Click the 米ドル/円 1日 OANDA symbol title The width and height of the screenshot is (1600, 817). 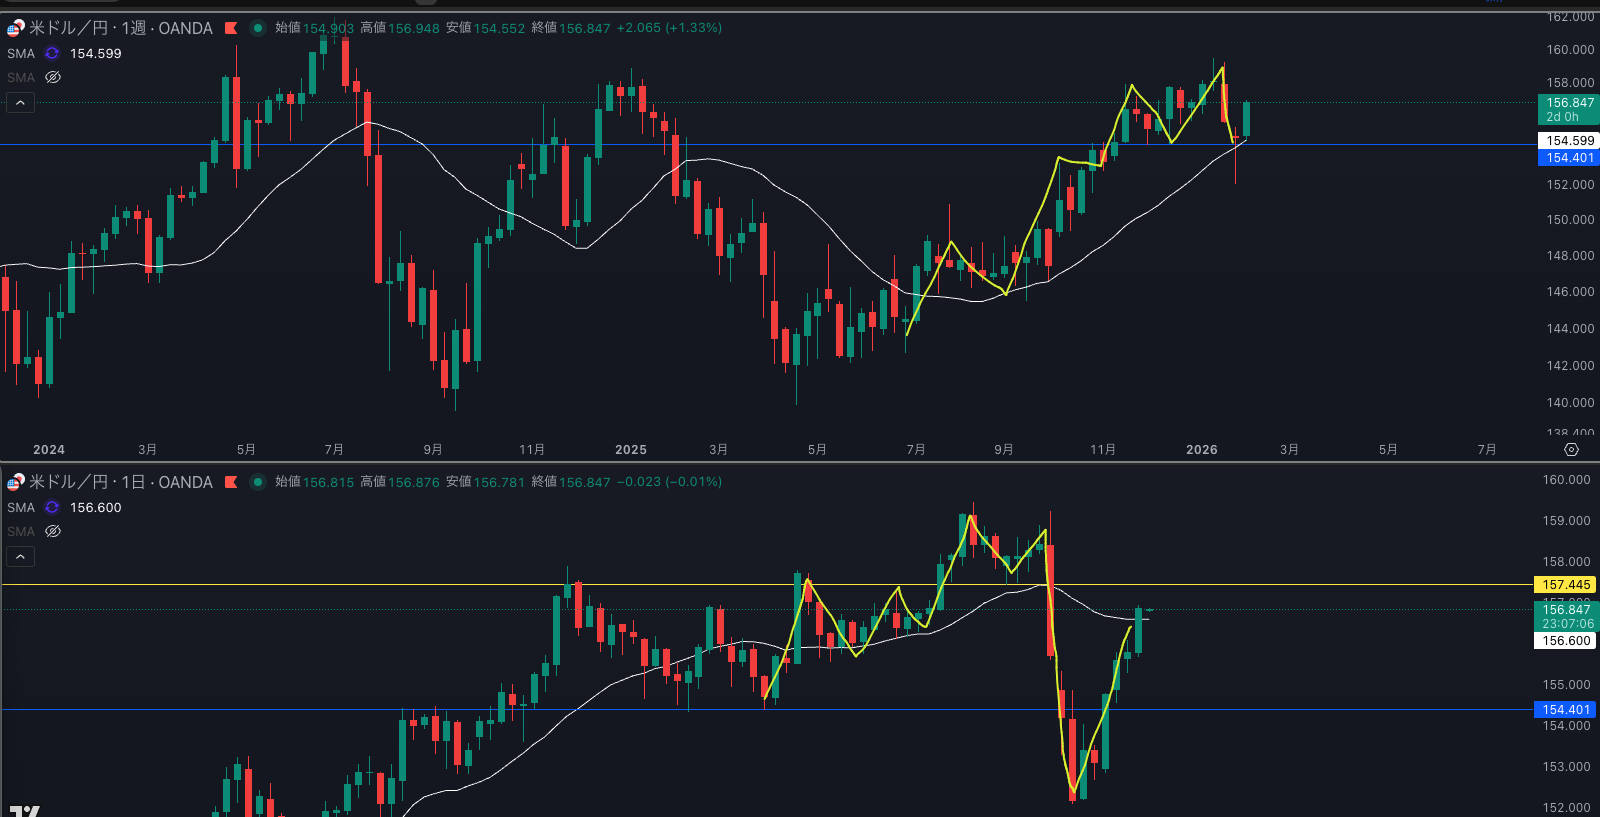point(120,482)
